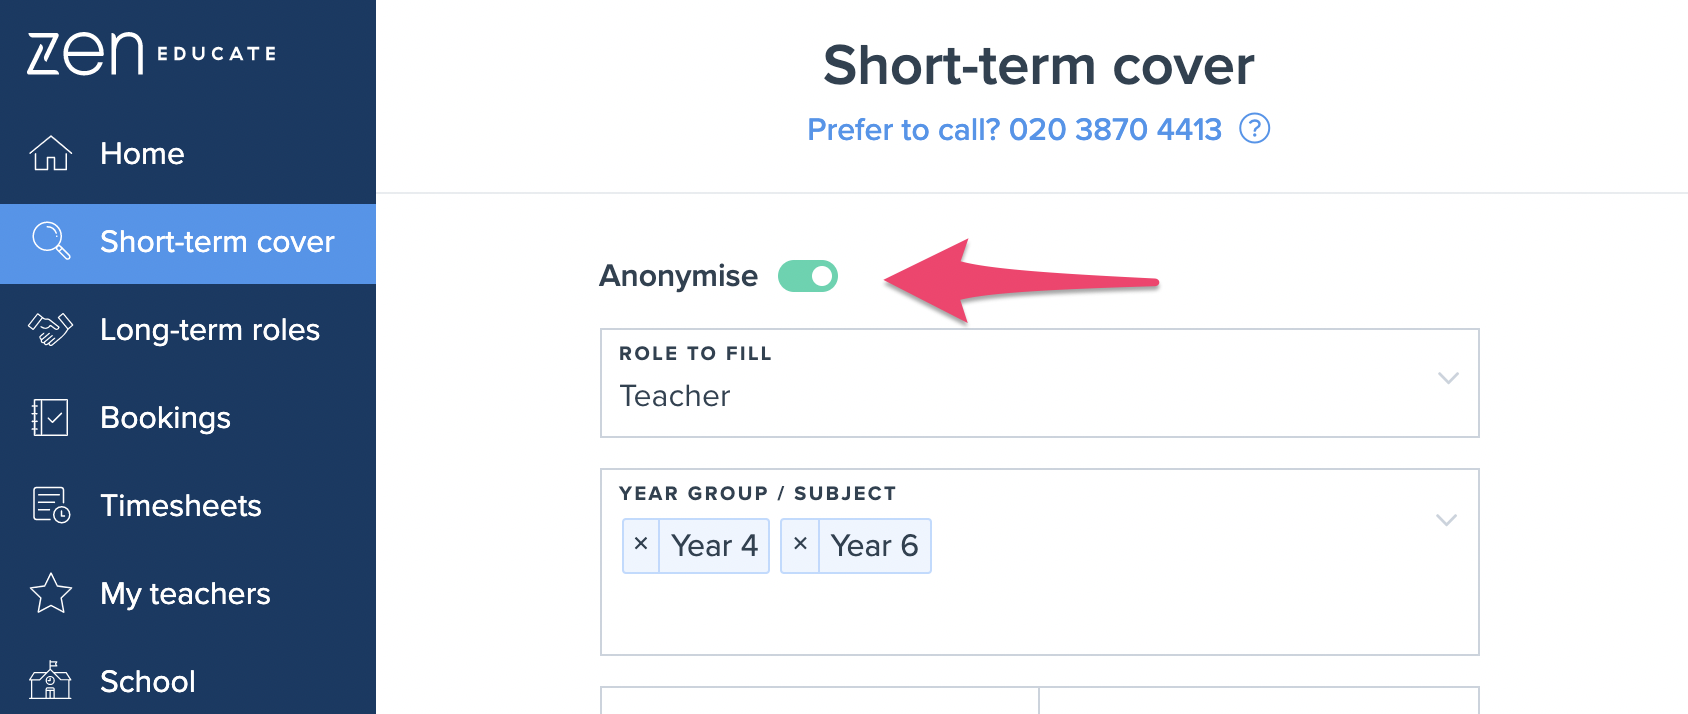This screenshot has width=1688, height=714.
Task: Click the magnifier icon for Short-term cover
Action: (51, 241)
